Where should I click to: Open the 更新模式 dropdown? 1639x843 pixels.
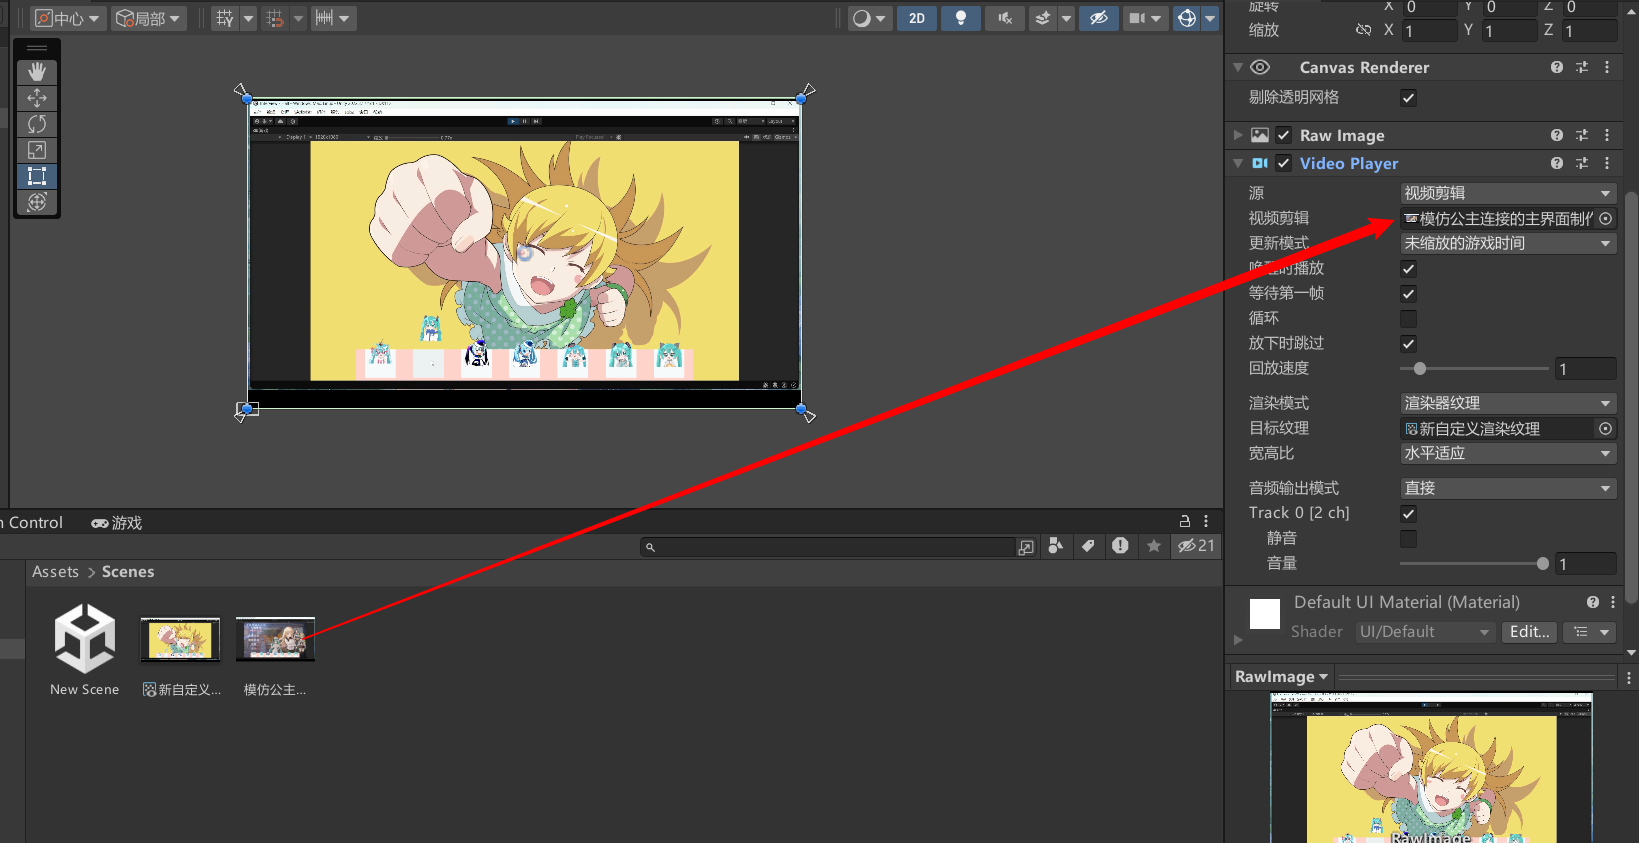point(1508,243)
